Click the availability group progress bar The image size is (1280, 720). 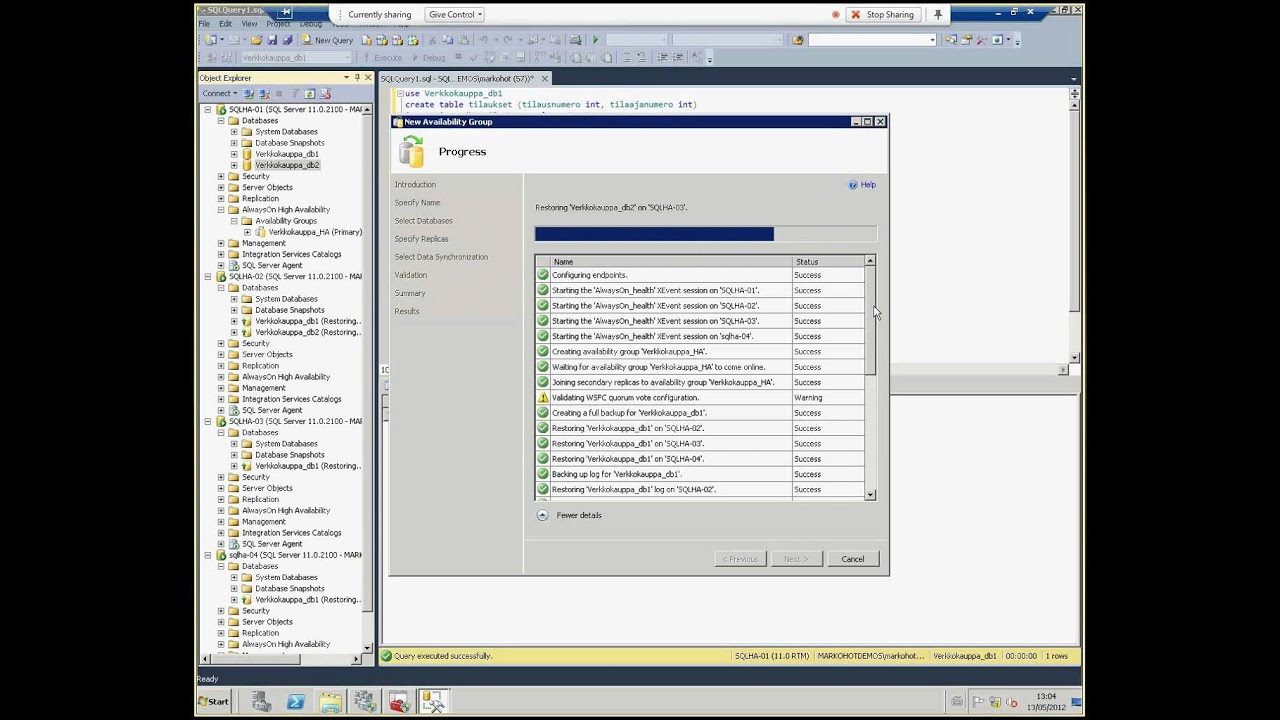706,234
